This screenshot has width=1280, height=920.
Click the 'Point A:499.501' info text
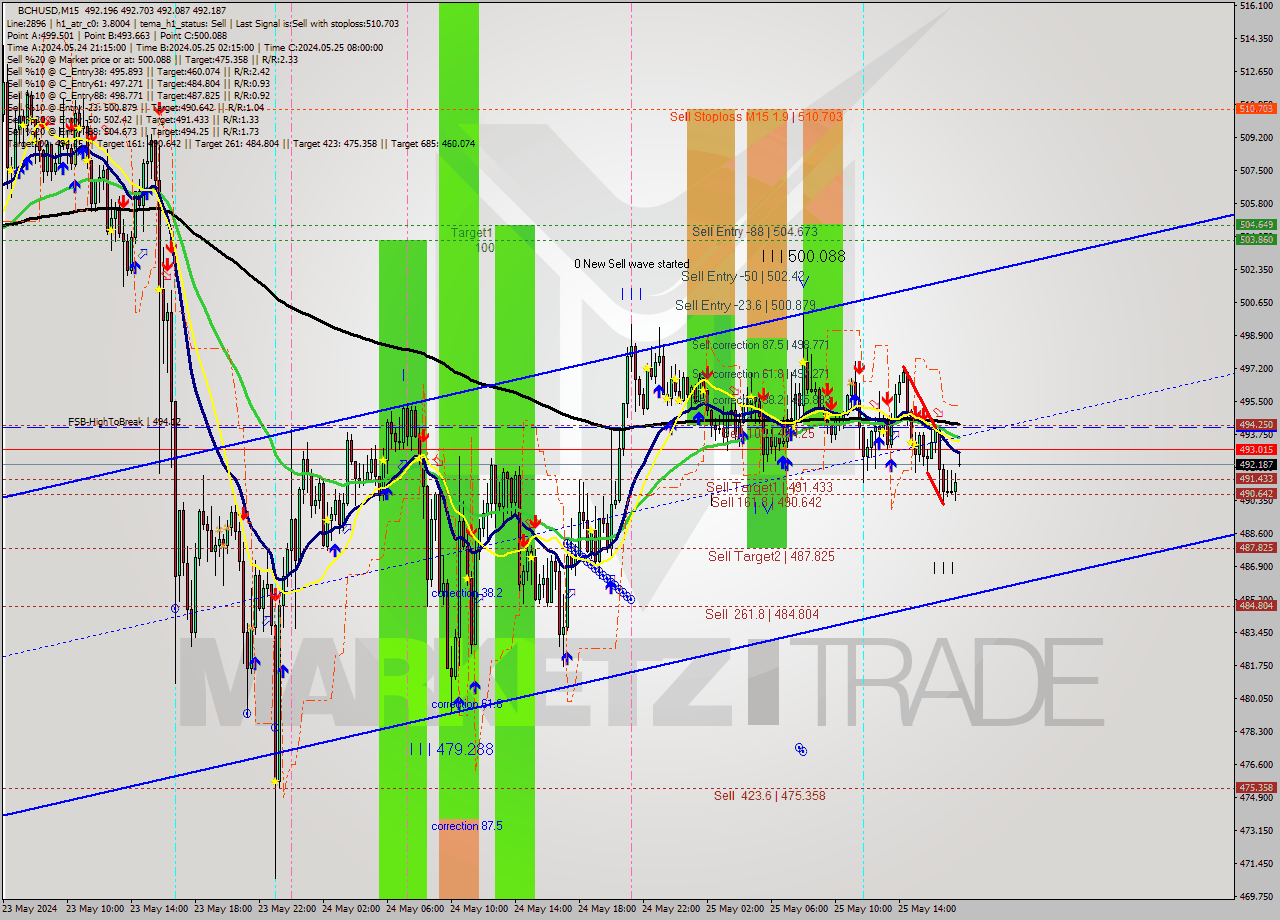(41, 35)
